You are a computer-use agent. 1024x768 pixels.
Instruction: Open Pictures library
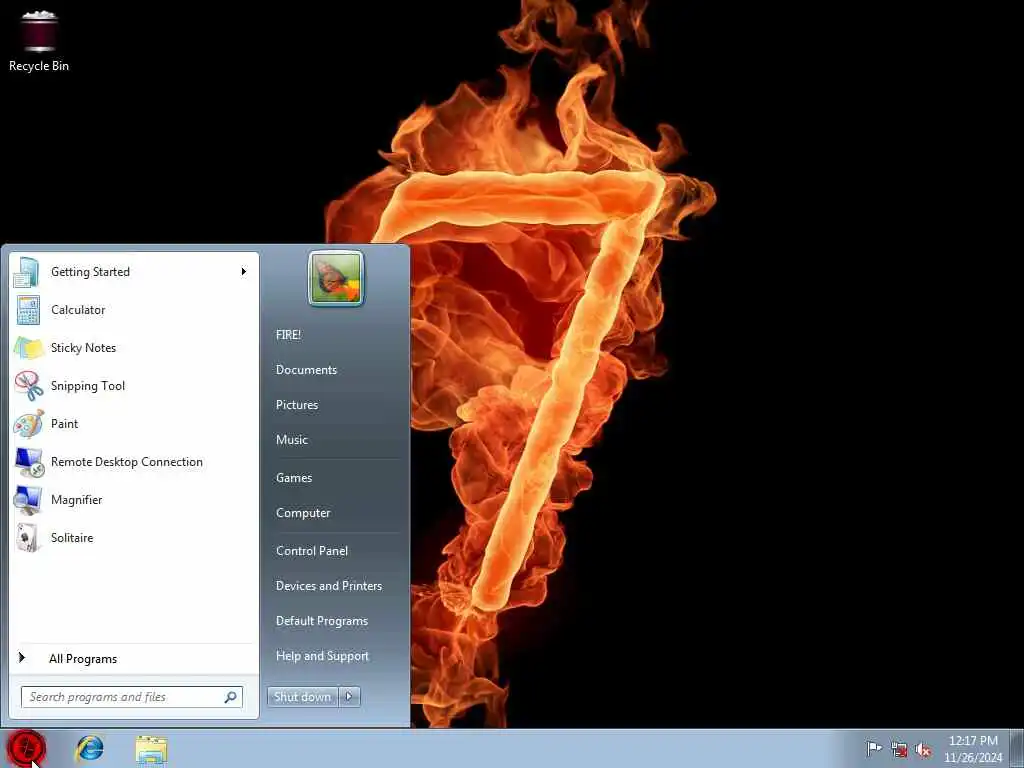[x=297, y=405]
